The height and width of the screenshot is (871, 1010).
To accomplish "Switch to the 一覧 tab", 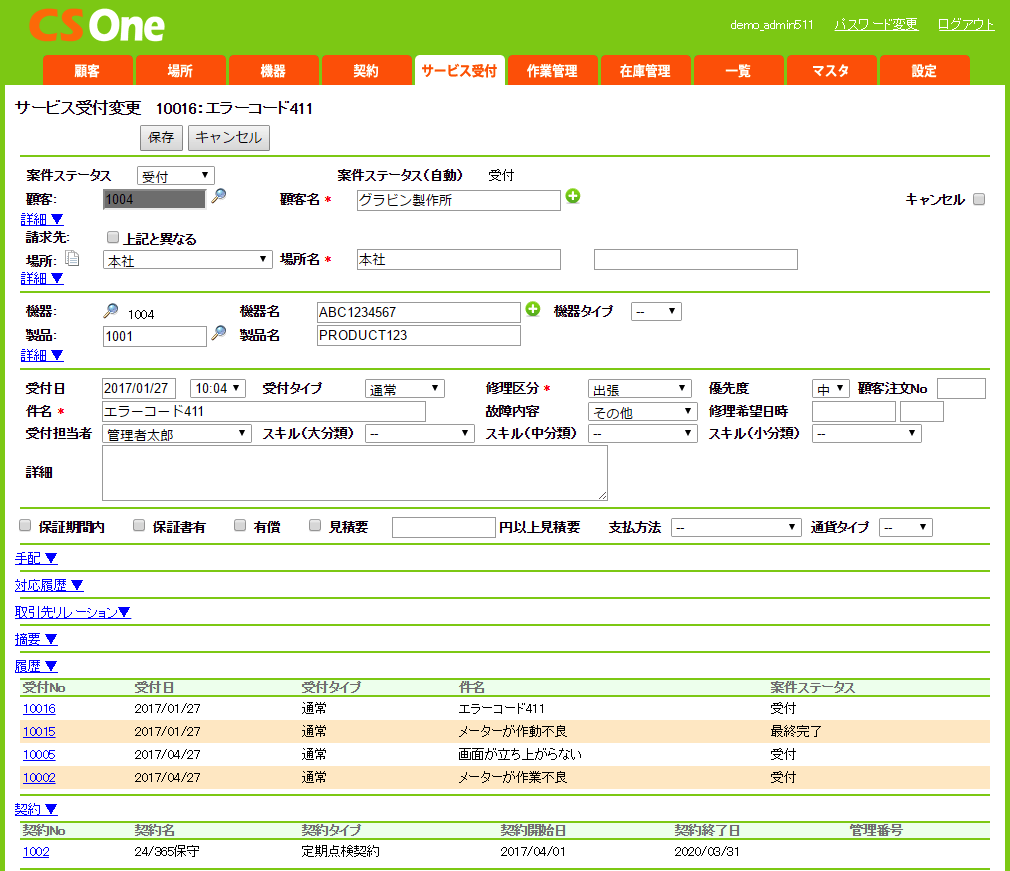I will [x=739, y=70].
